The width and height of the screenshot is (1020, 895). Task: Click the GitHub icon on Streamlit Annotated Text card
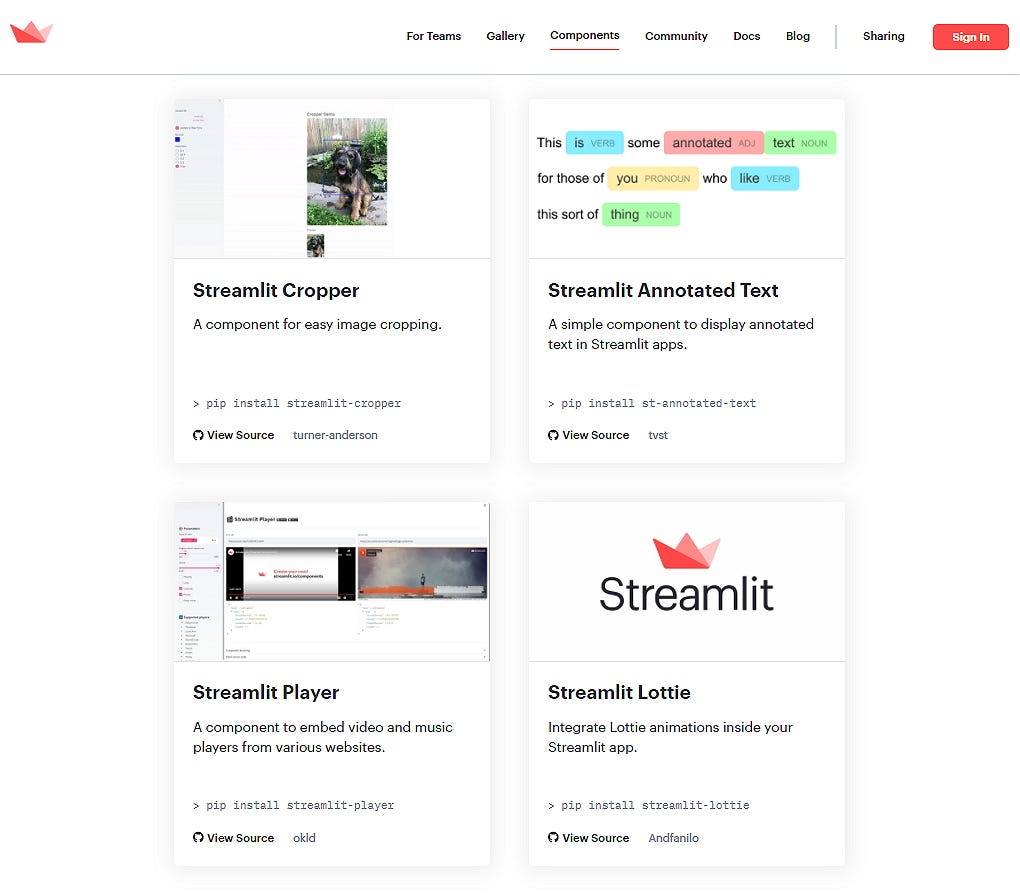553,435
